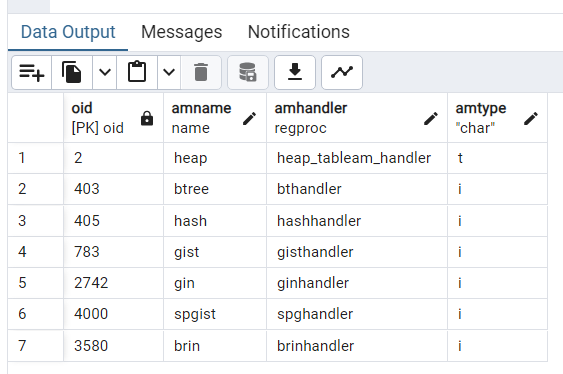Click the oid cell with value 2742
The width and height of the screenshot is (563, 374).
[x=113, y=283]
